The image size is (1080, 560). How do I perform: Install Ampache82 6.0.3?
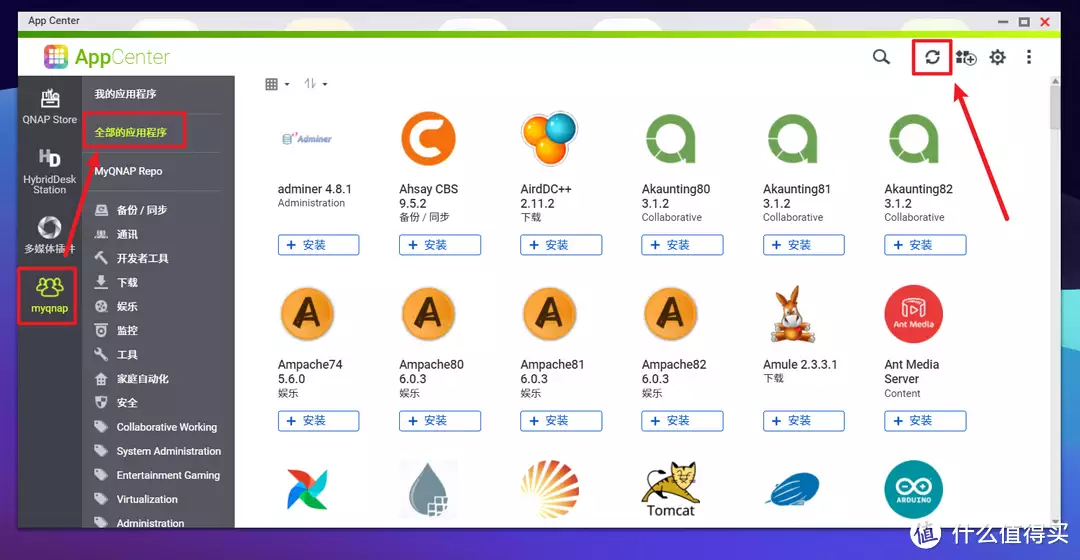(682, 420)
